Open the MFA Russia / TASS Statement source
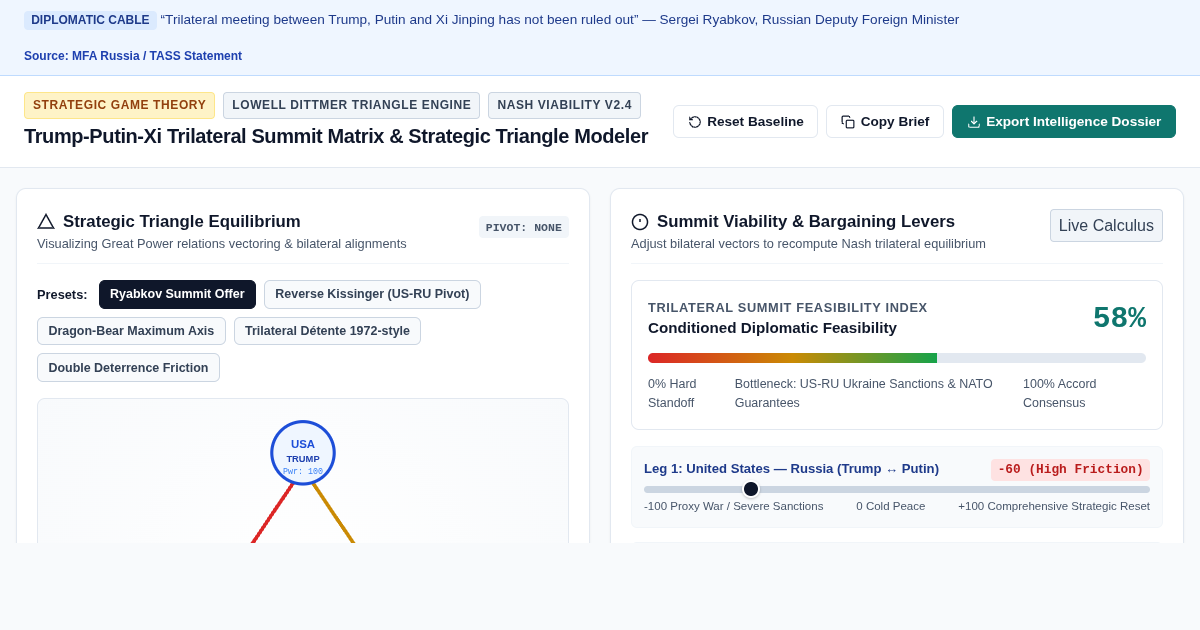Screen dimensions: 1200x630 (x=133, y=56)
